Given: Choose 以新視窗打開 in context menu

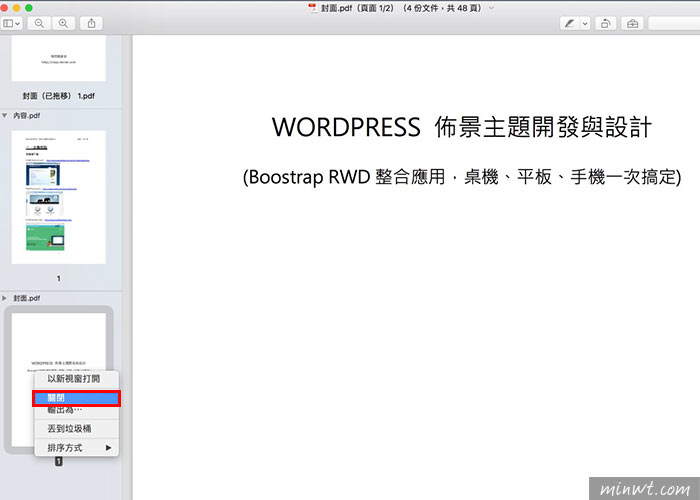Looking at the screenshot, I should [76, 379].
